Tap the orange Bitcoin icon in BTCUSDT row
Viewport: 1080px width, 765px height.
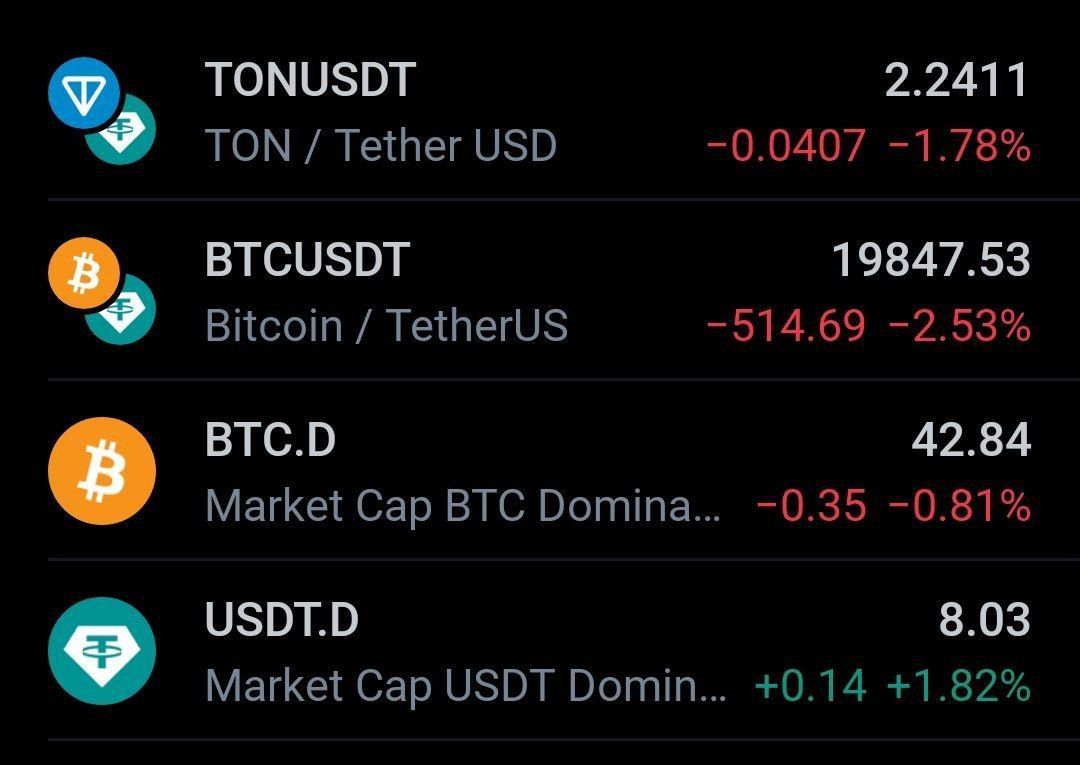(x=84, y=273)
